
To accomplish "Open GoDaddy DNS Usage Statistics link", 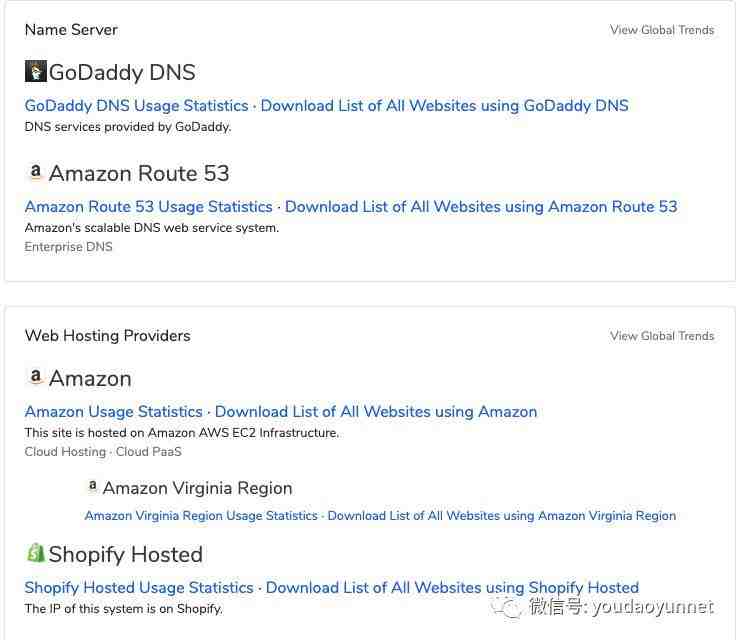I will click(x=136, y=106).
